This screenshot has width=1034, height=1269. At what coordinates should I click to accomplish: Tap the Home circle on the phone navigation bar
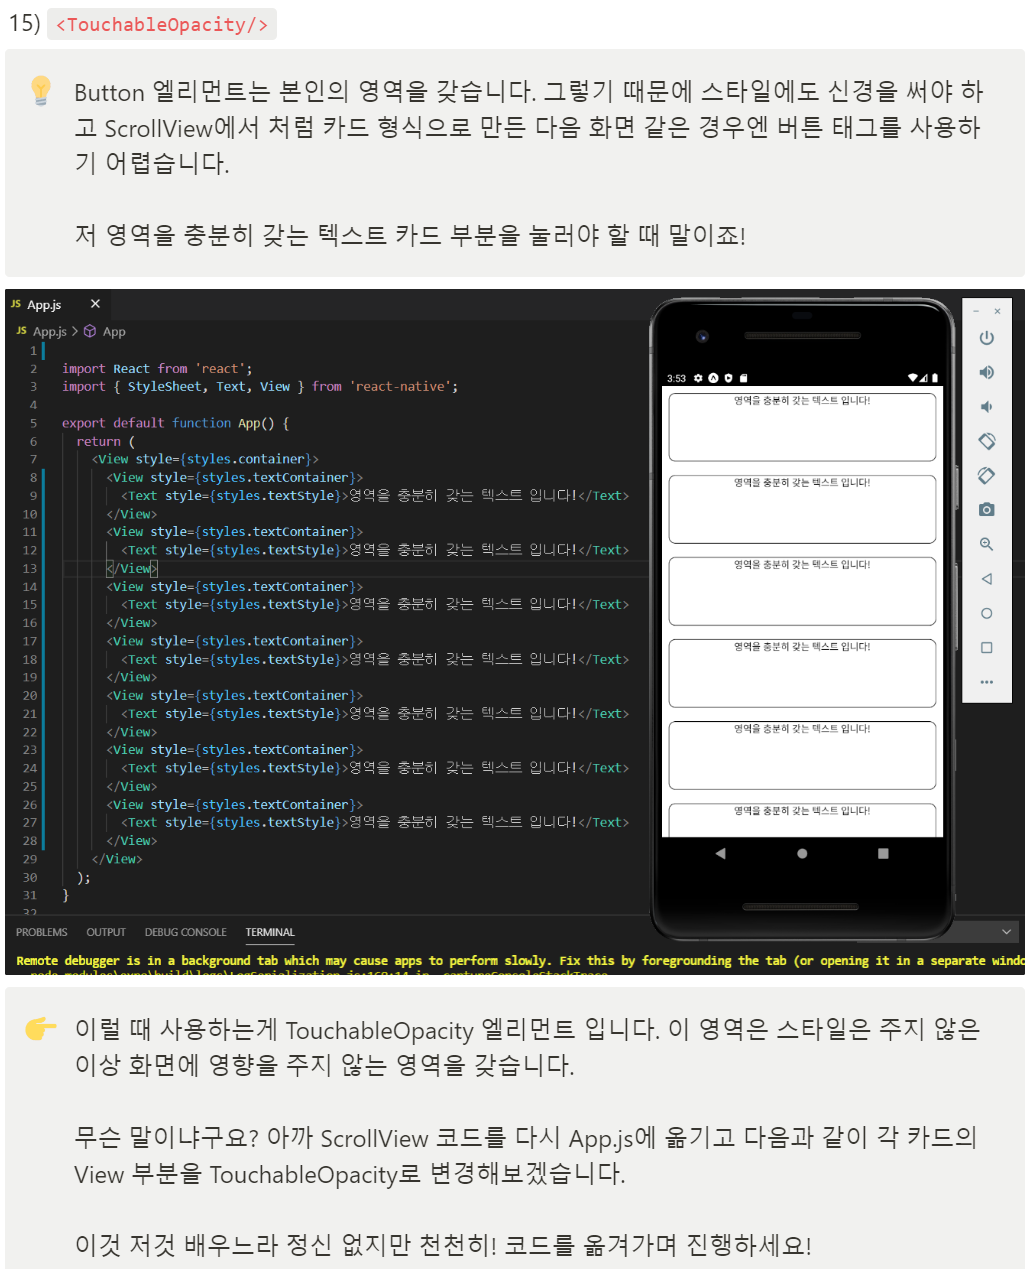tap(802, 853)
